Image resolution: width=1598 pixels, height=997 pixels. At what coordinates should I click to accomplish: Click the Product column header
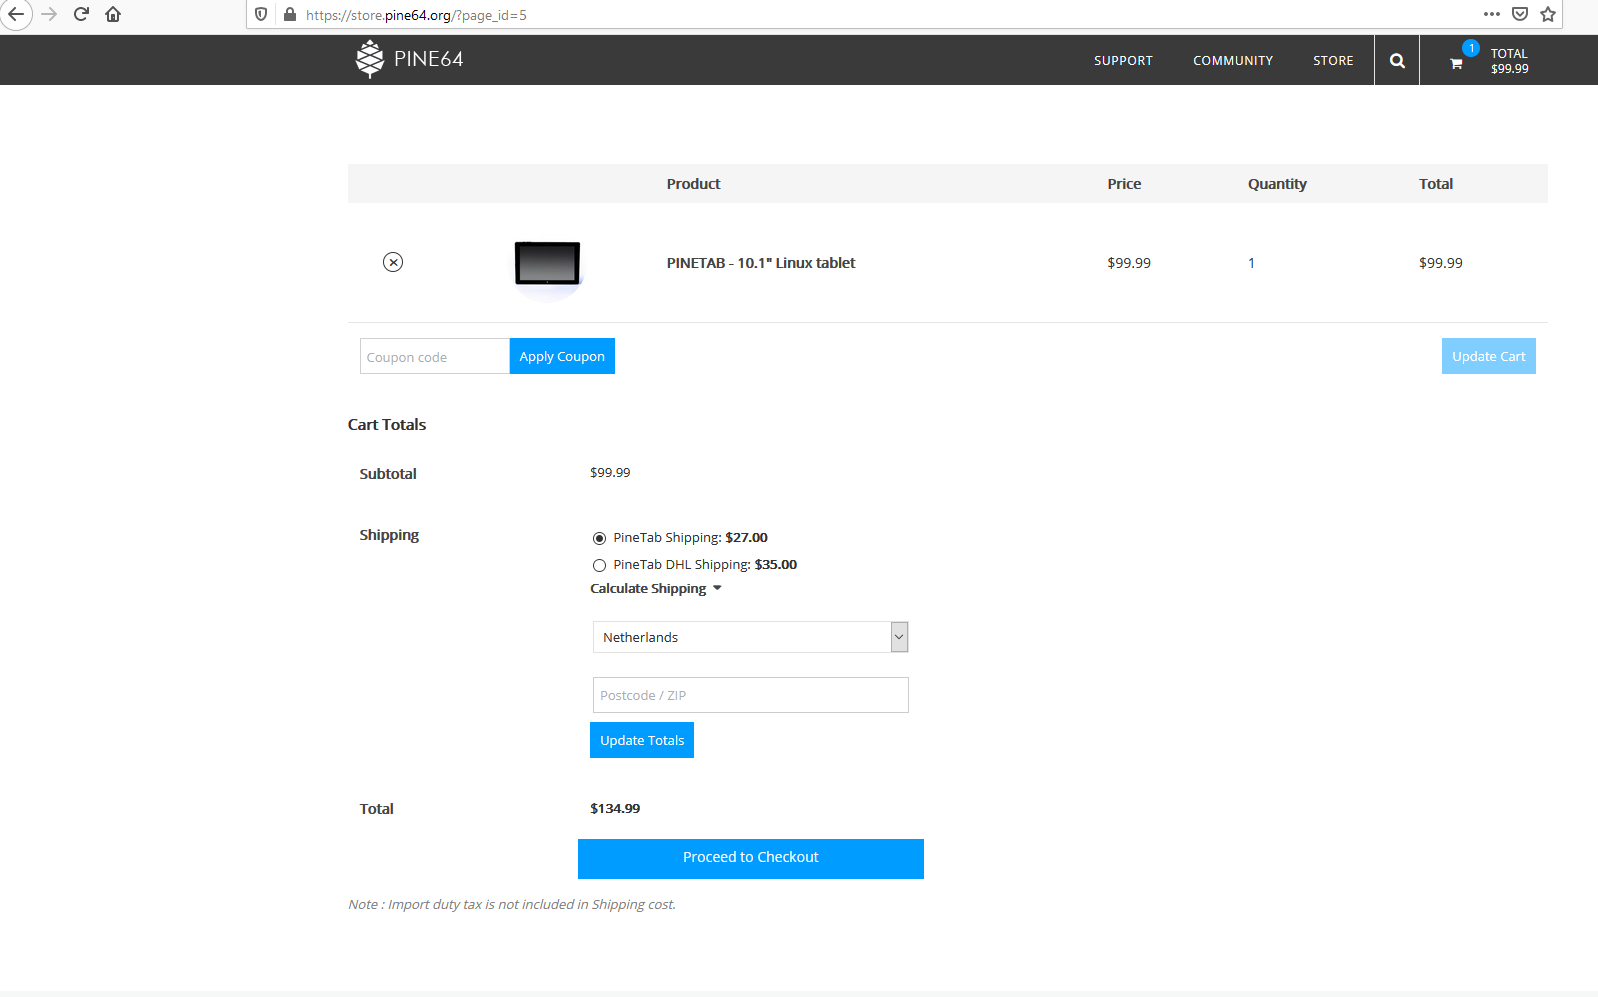point(693,184)
